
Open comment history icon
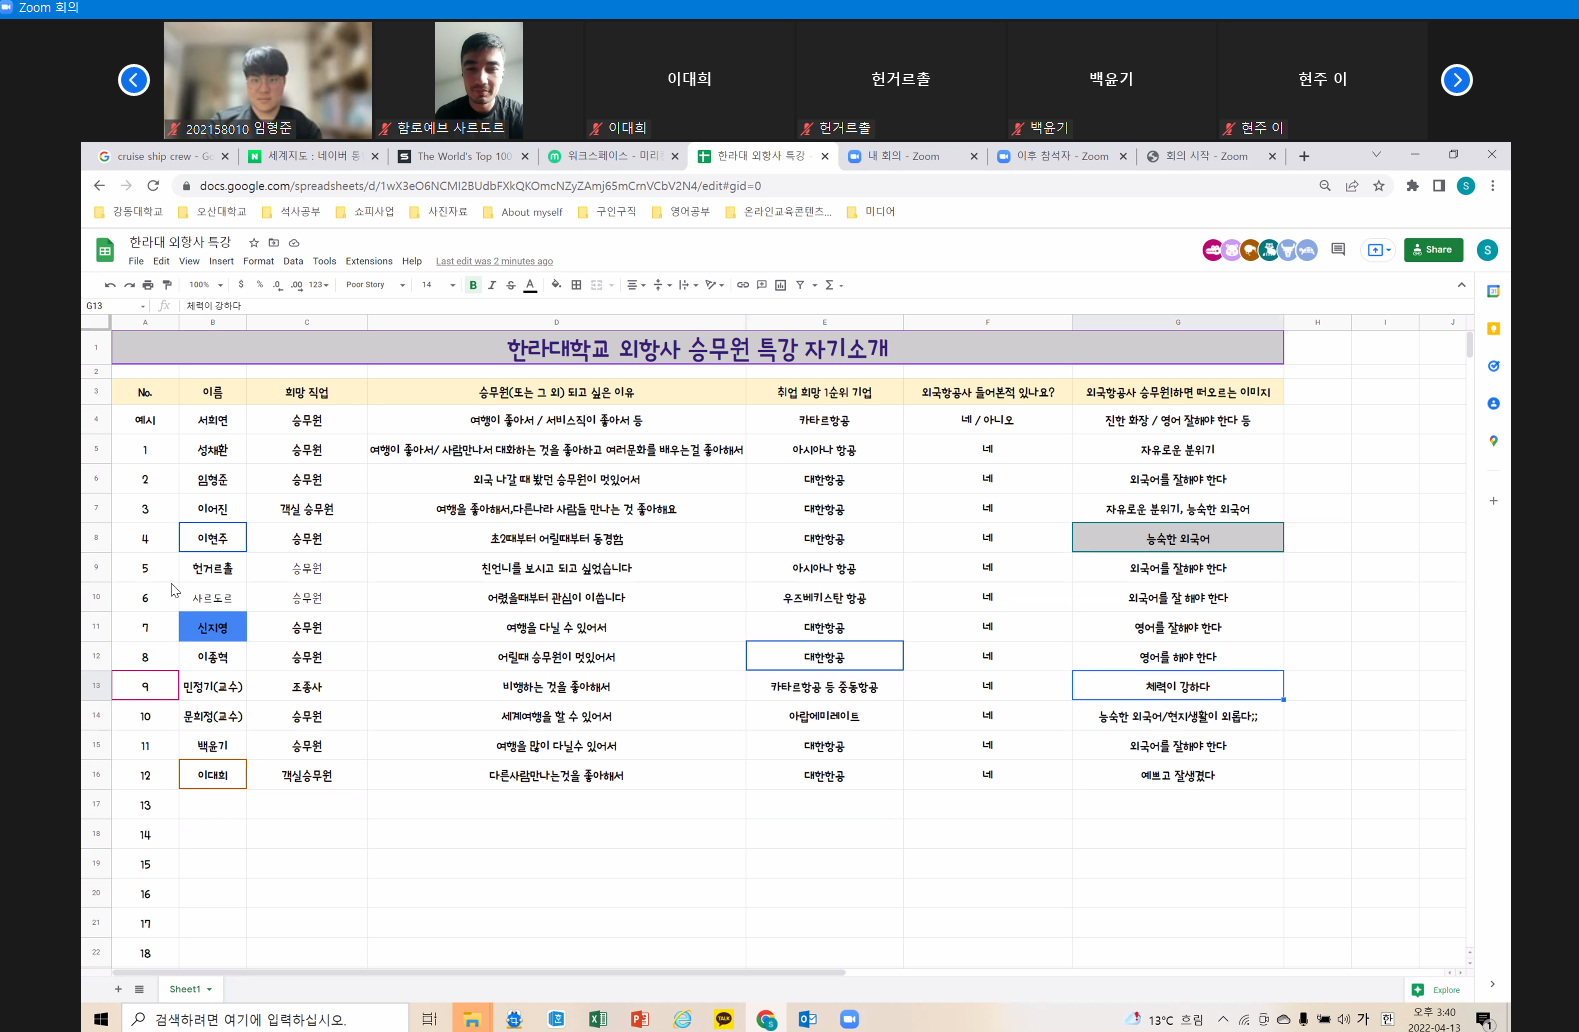[1338, 249]
